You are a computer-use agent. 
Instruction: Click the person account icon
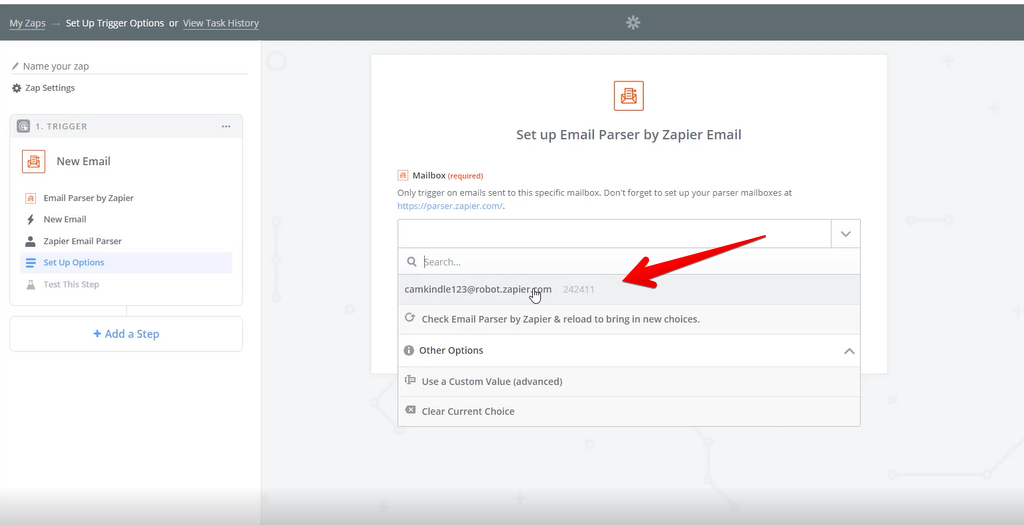(30, 241)
